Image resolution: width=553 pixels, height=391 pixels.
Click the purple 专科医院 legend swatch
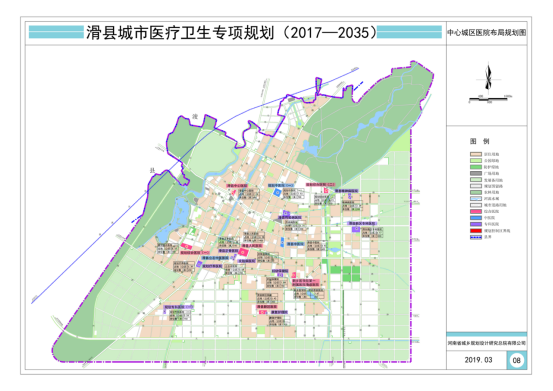[x=476, y=224]
